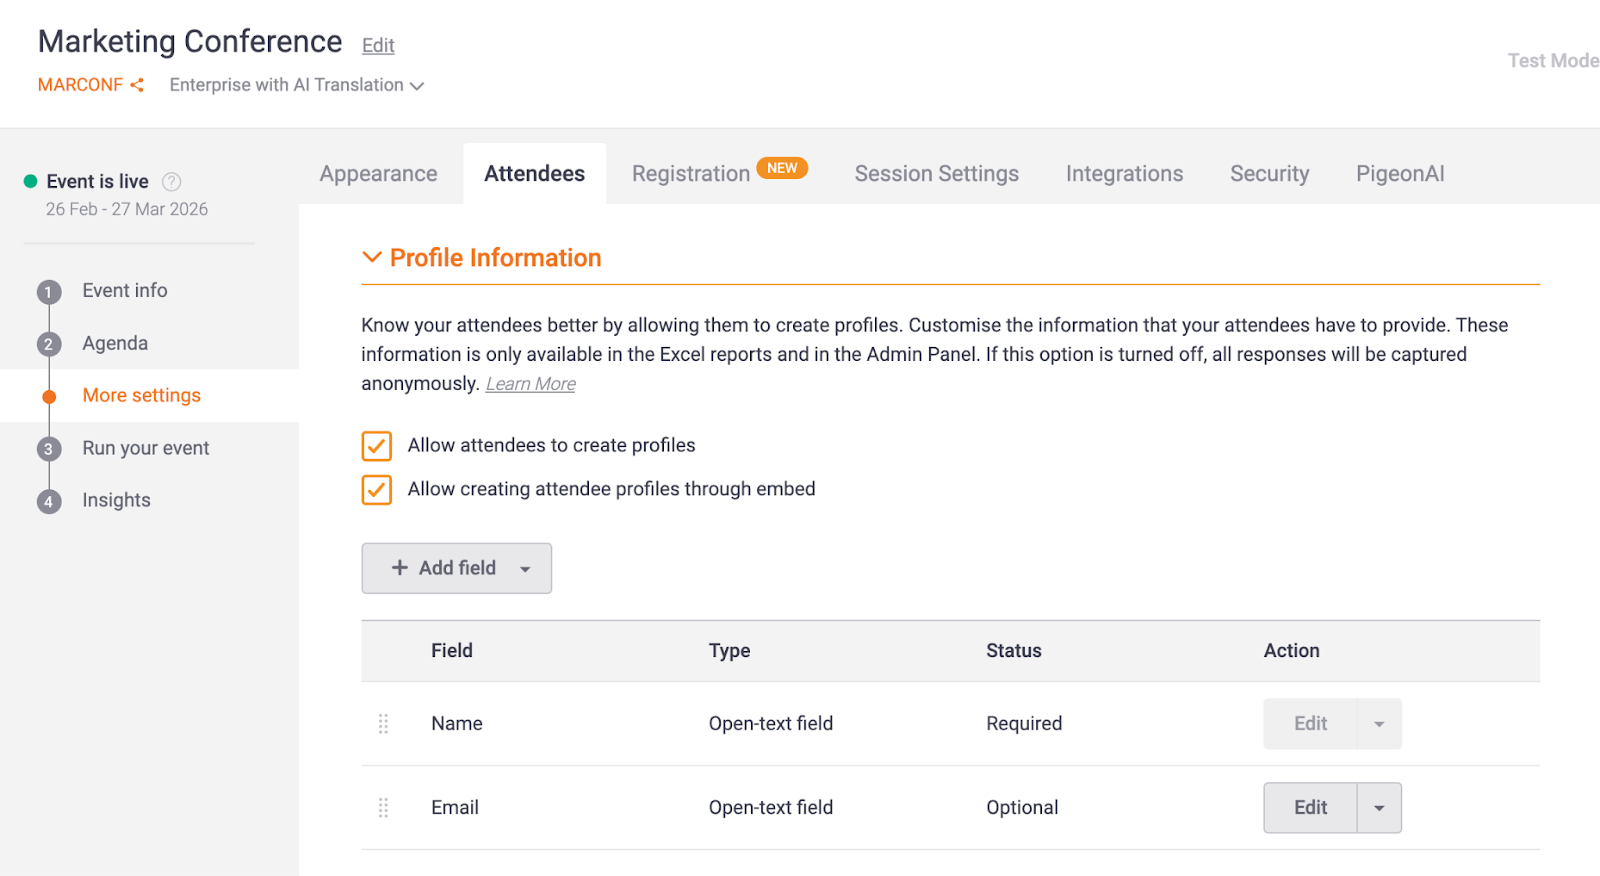Image resolution: width=1600 pixels, height=876 pixels.
Task: Open dropdown arrow next to Email Edit
Action: coord(1379,808)
